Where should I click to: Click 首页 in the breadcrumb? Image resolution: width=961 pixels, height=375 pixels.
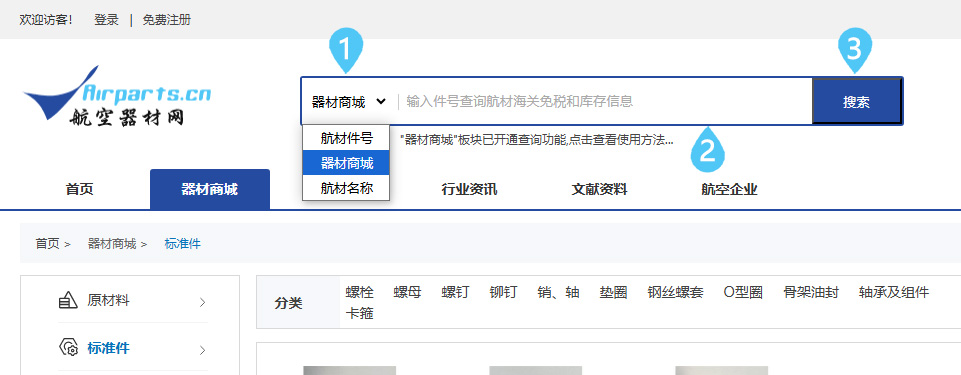click(x=47, y=244)
